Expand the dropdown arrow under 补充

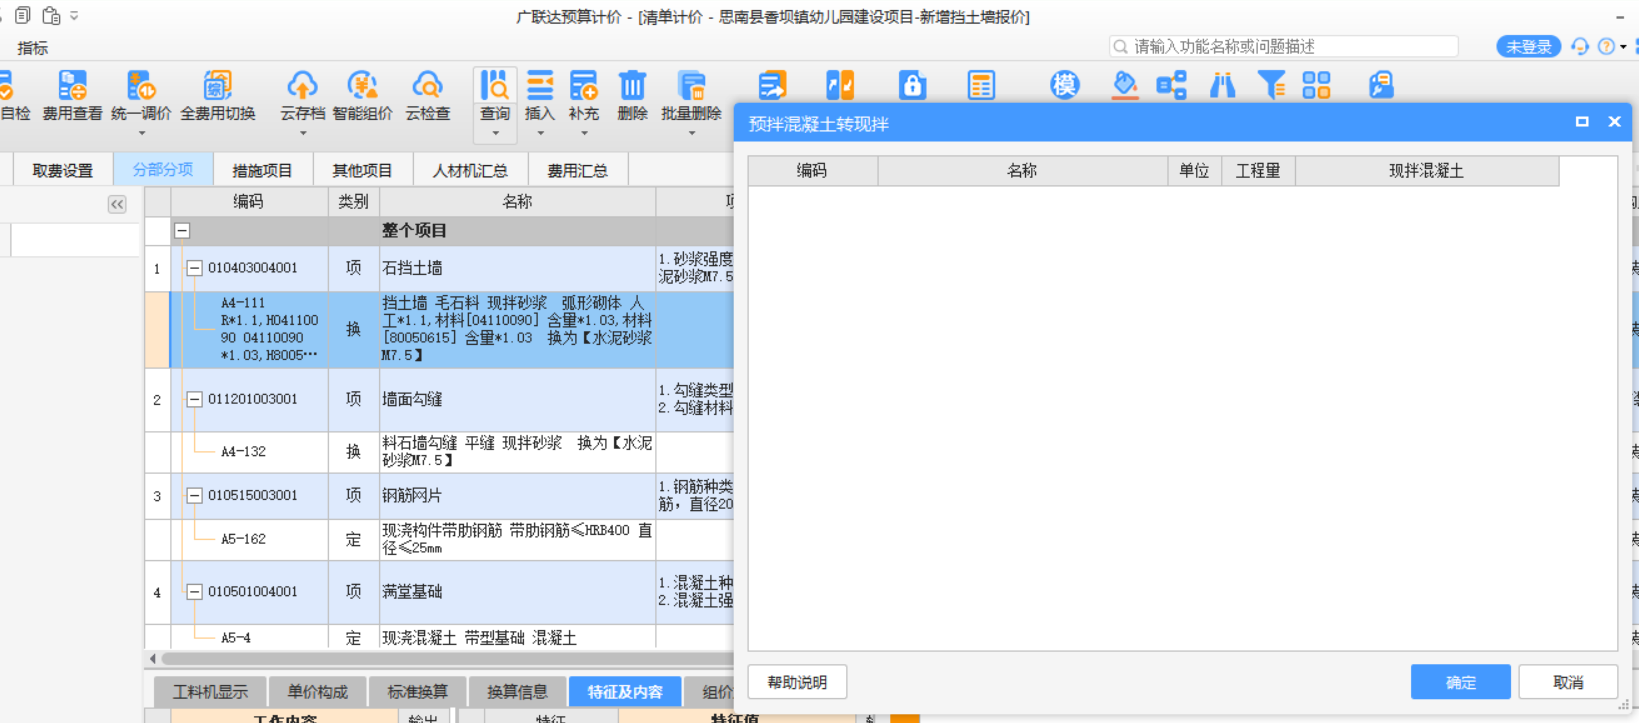point(584,133)
